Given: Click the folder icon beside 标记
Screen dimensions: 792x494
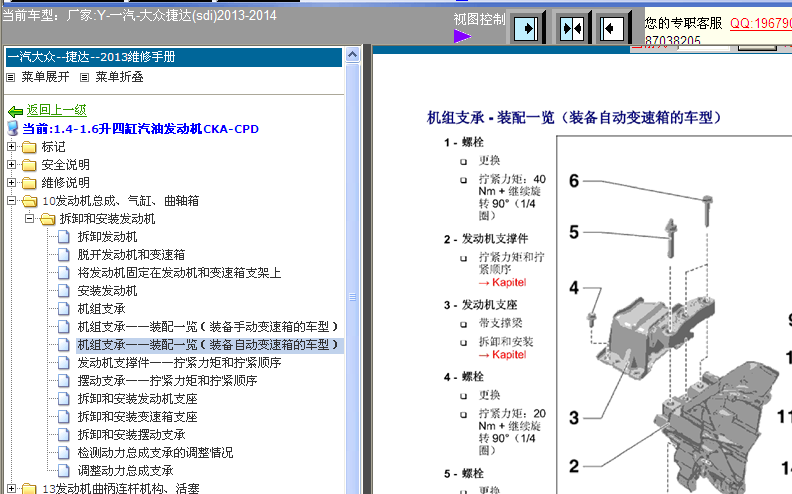Looking at the screenshot, I should click(30, 147).
